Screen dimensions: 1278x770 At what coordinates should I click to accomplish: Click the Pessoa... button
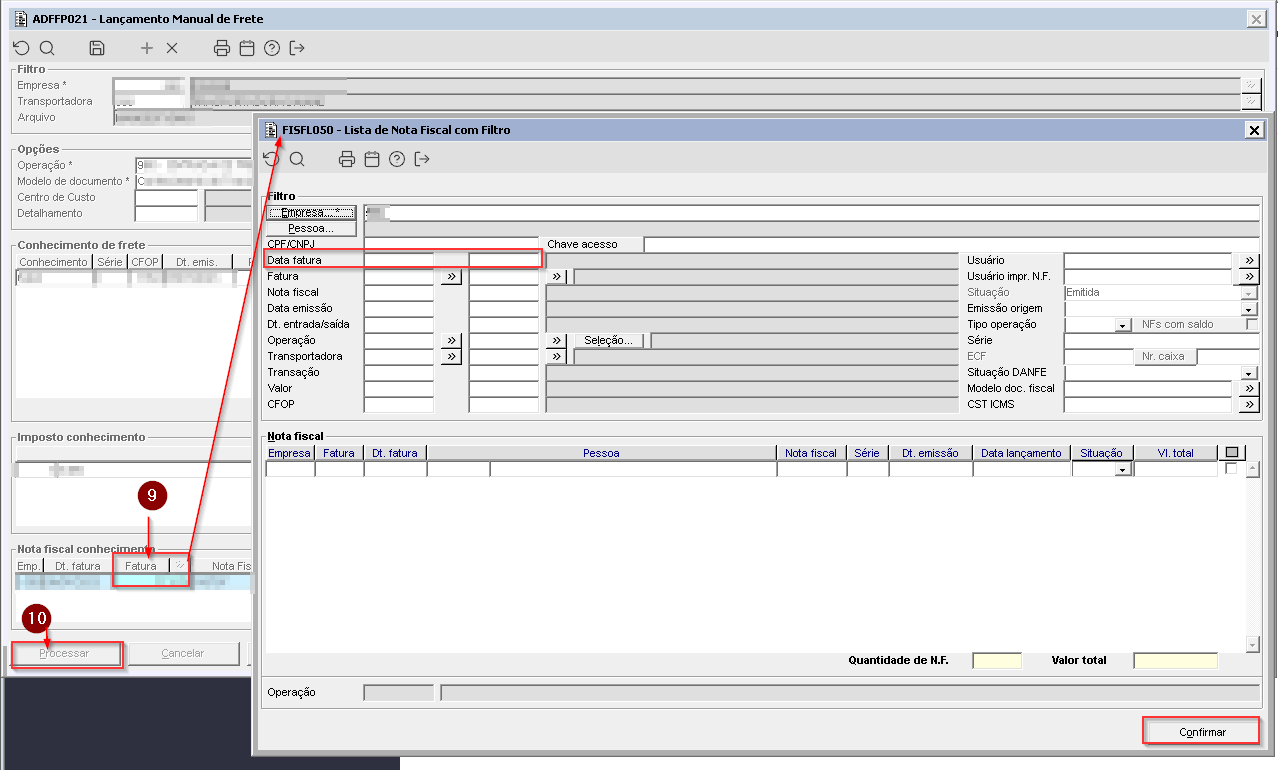tap(310, 228)
